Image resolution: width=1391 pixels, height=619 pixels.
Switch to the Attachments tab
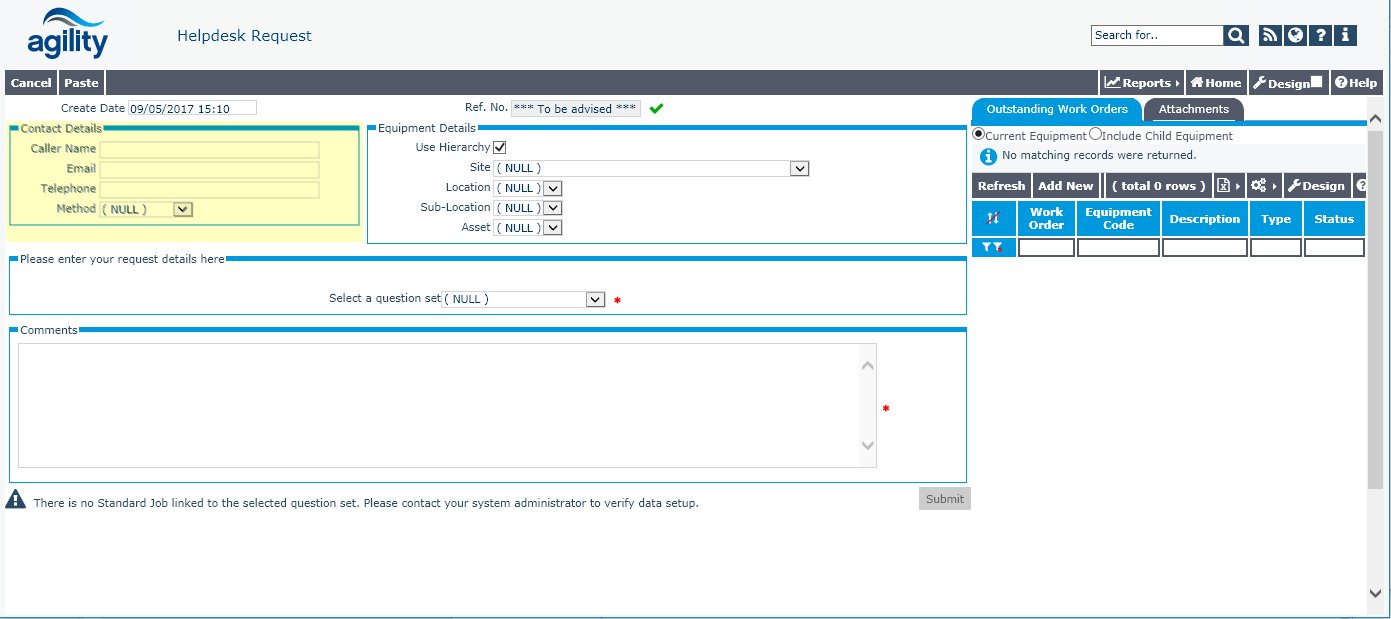point(1193,109)
